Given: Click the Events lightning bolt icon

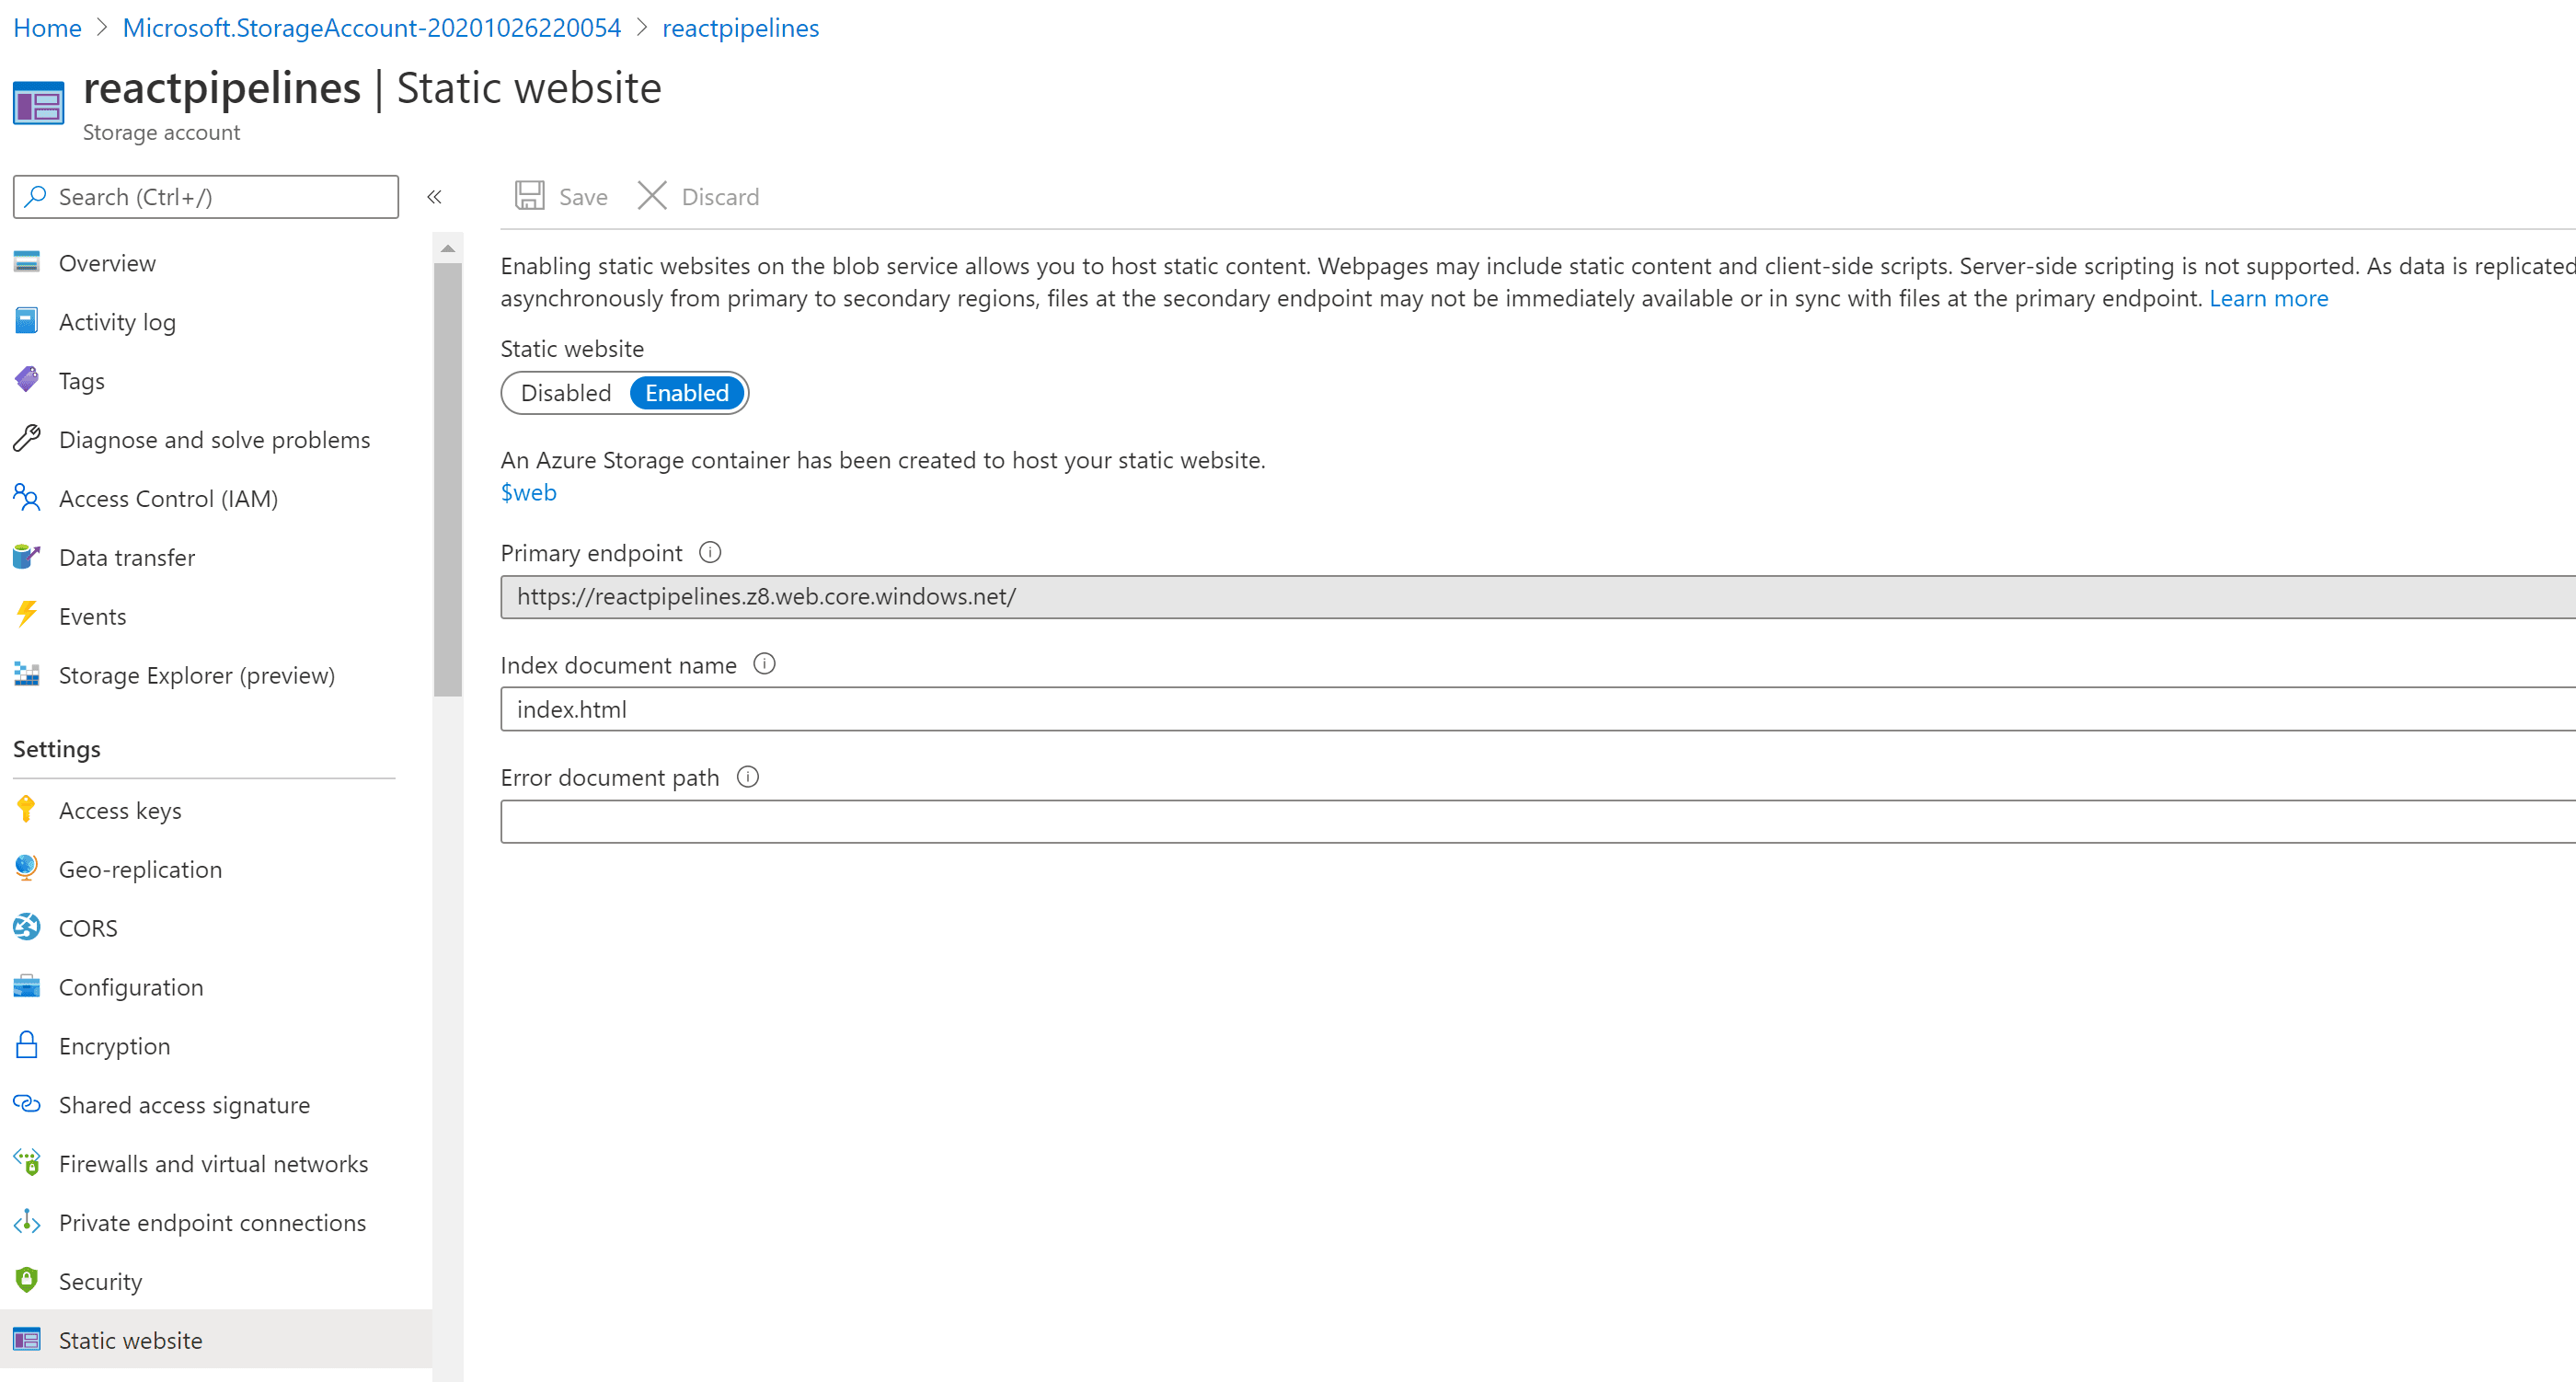Looking at the screenshot, I should pos(27,615).
